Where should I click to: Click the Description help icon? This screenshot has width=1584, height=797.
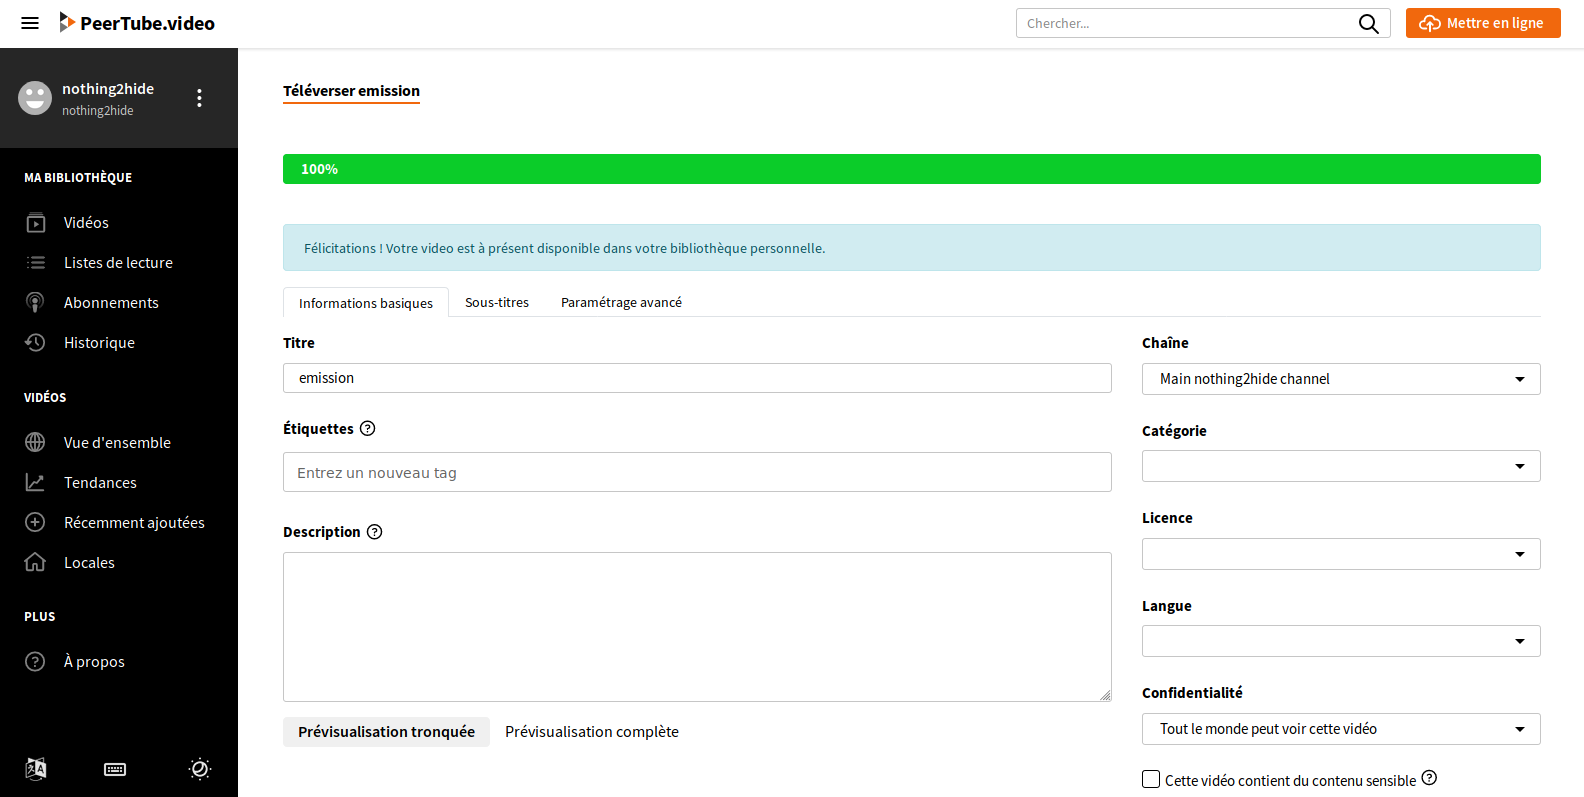click(374, 532)
